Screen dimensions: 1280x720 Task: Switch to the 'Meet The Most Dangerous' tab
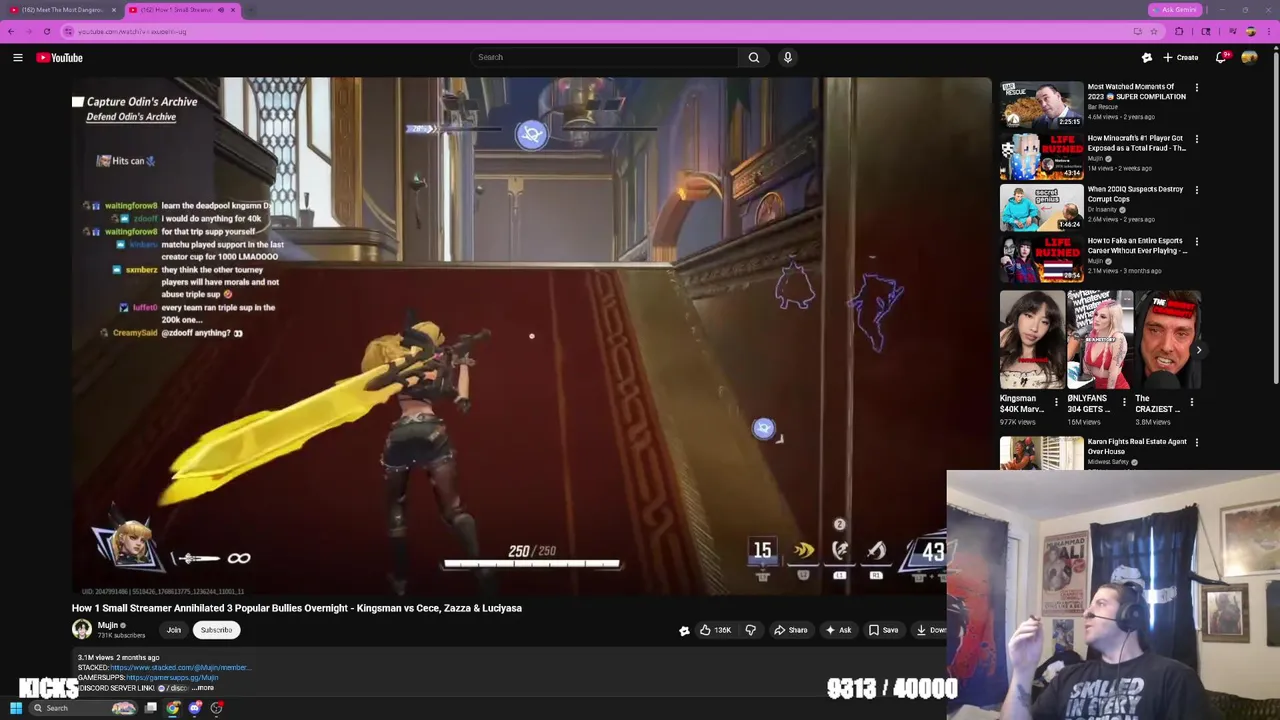point(60,10)
